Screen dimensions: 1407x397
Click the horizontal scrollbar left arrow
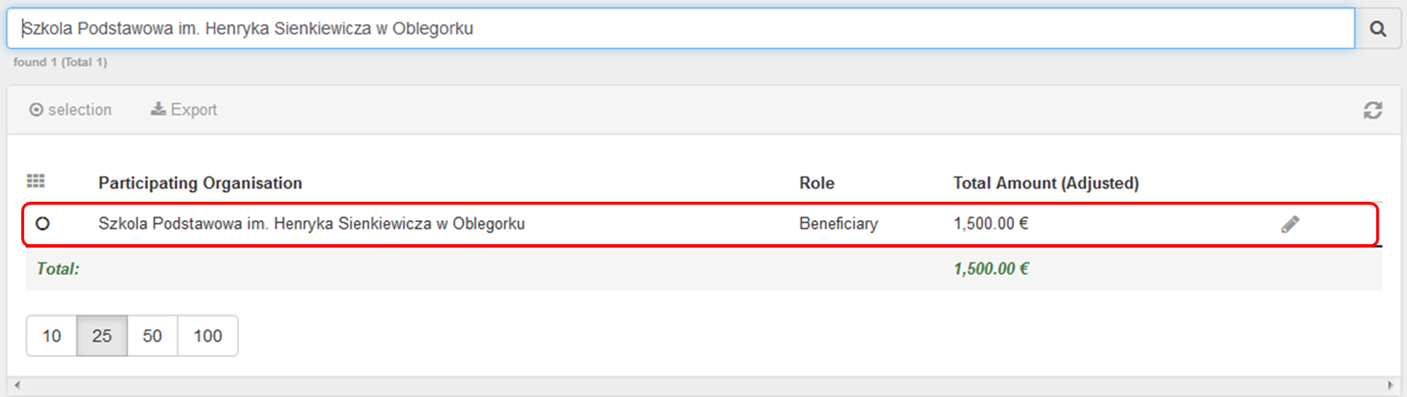point(14,385)
